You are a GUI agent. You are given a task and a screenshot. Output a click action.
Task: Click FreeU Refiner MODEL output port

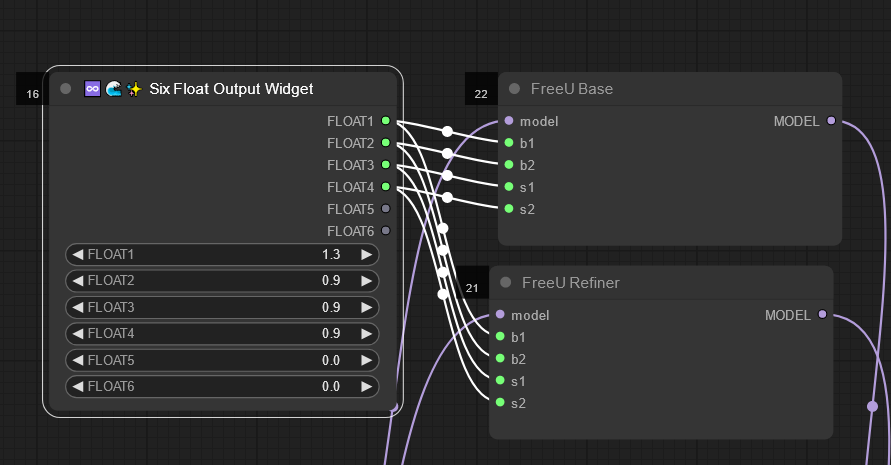[822, 315]
